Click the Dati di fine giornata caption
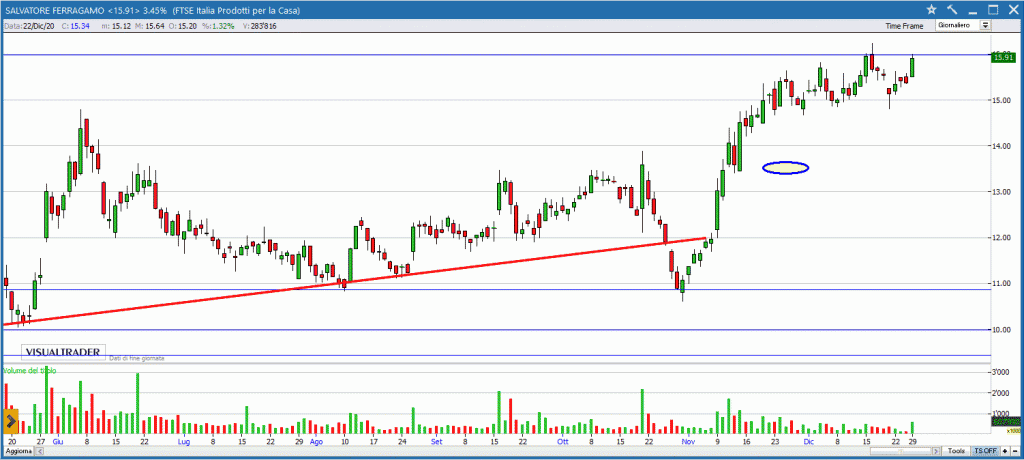Viewport: 1024px width, 460px height. 137,359
